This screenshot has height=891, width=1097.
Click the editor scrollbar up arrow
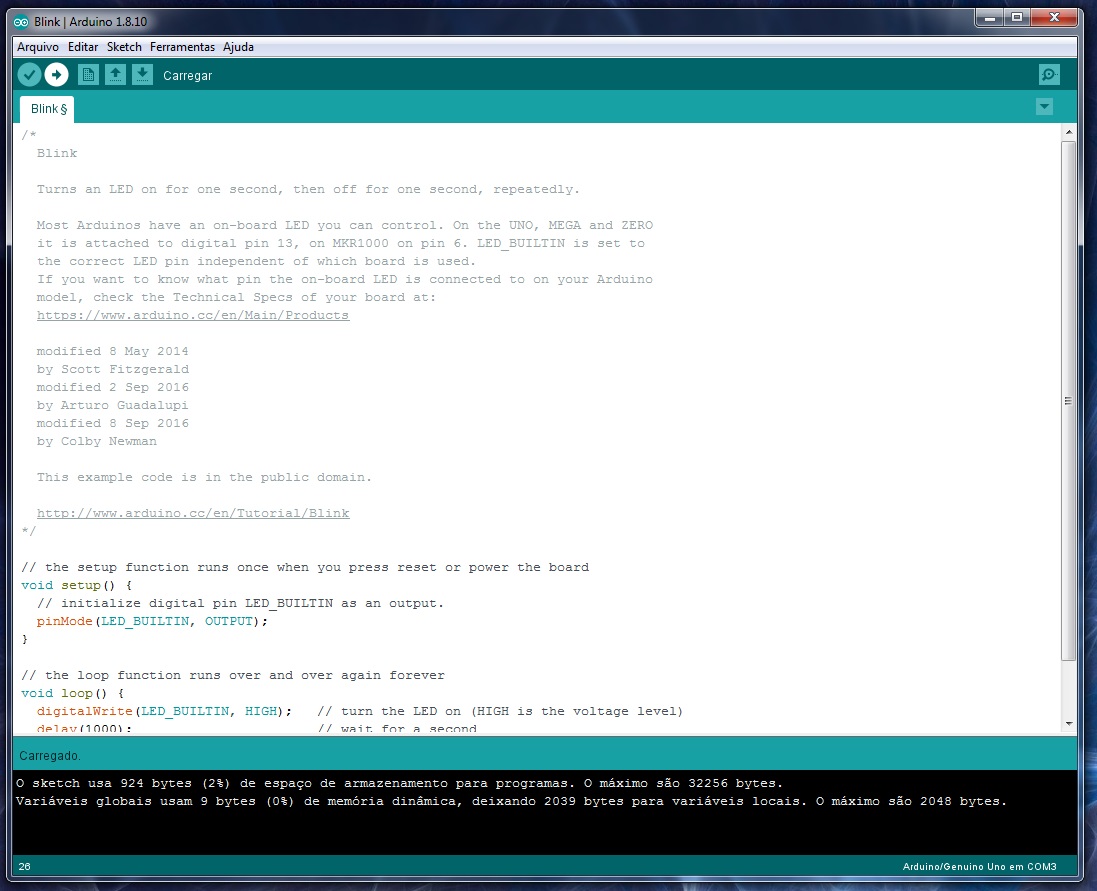[x=1068, y=132]
